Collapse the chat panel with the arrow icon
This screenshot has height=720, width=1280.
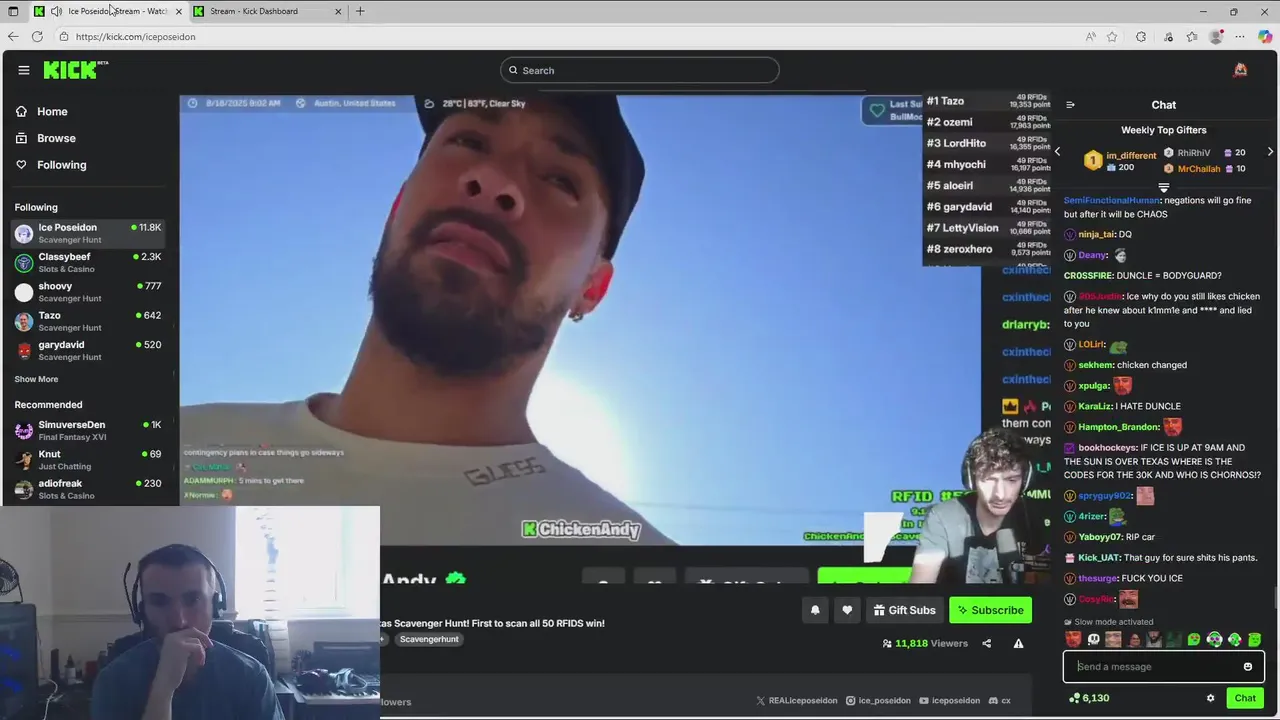tap(1070, 105)
